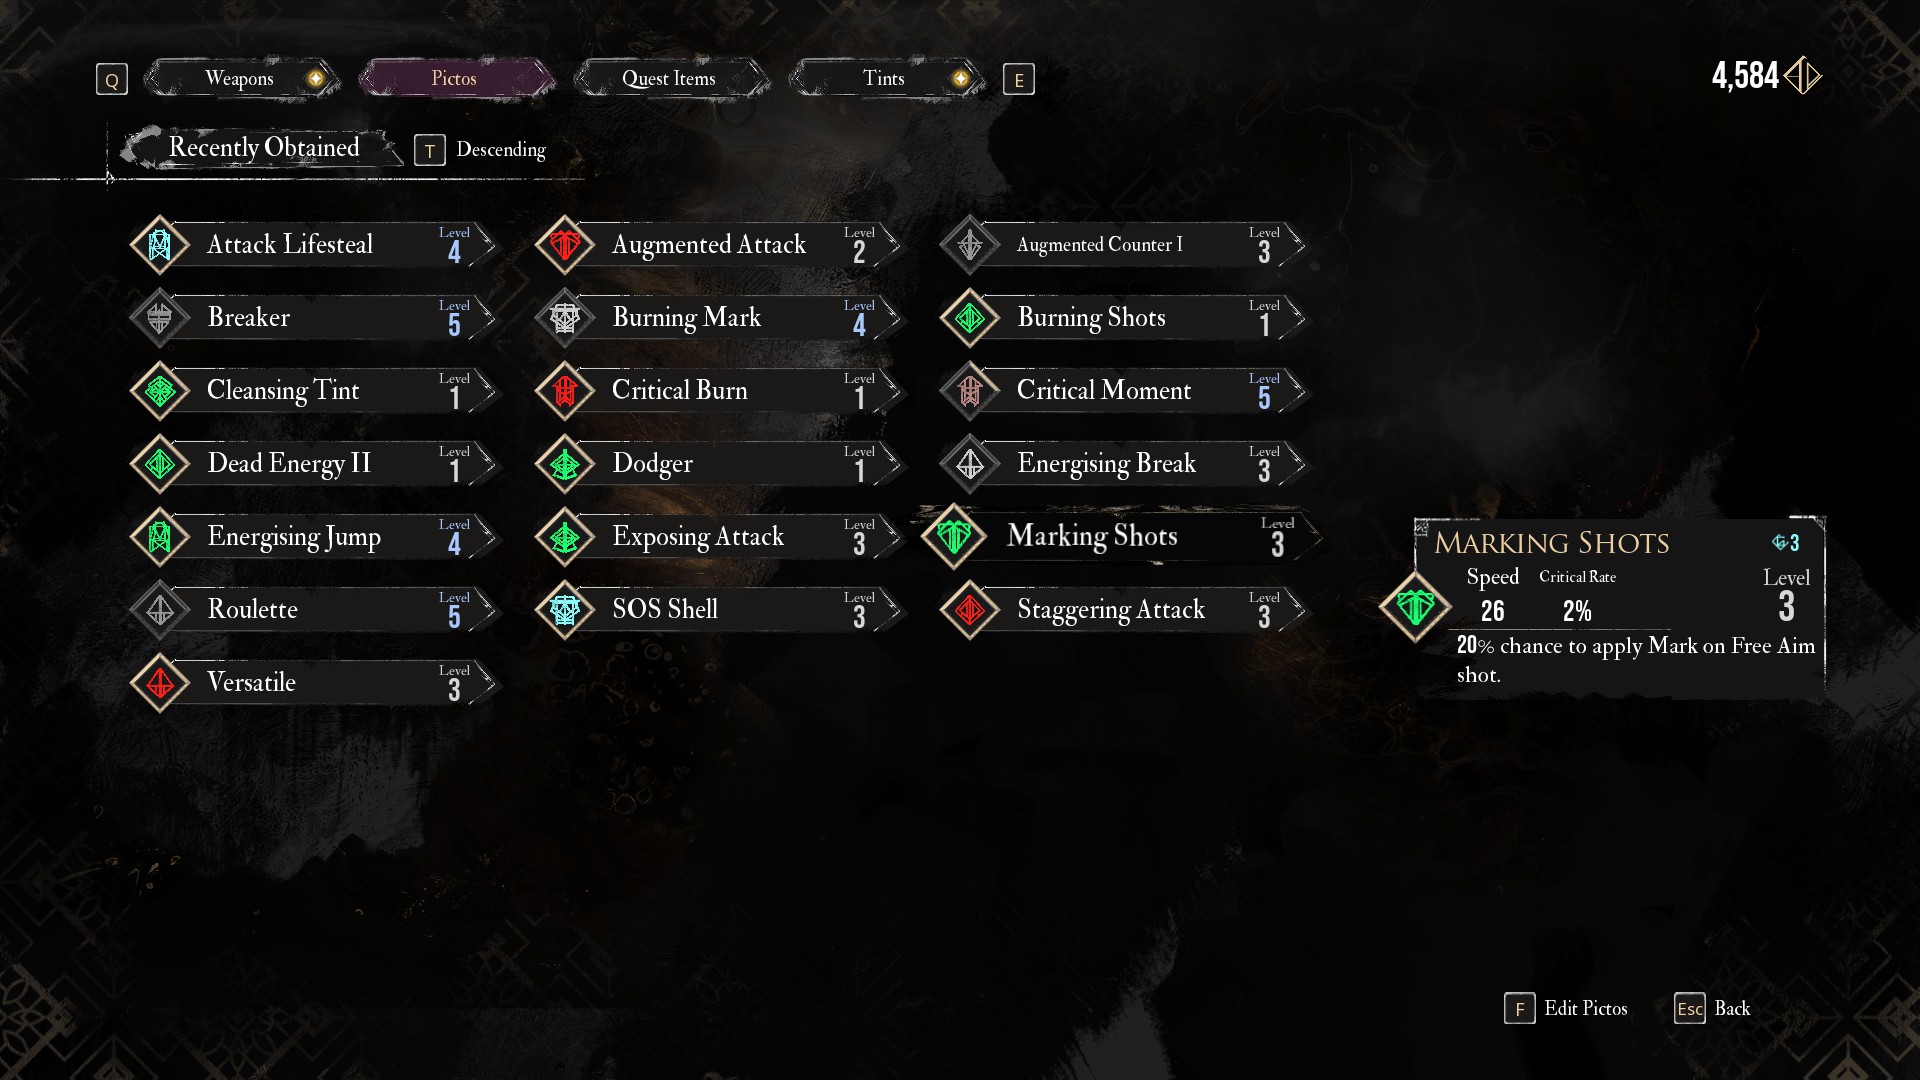Click the Augmented Attack red diamond icon

pyautogui.click(x=565, y=245)
